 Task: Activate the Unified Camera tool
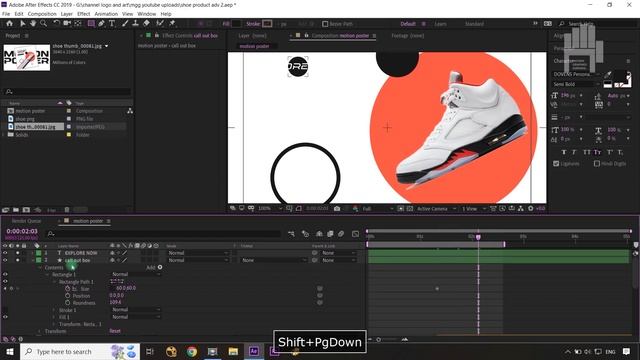(67, 24)
